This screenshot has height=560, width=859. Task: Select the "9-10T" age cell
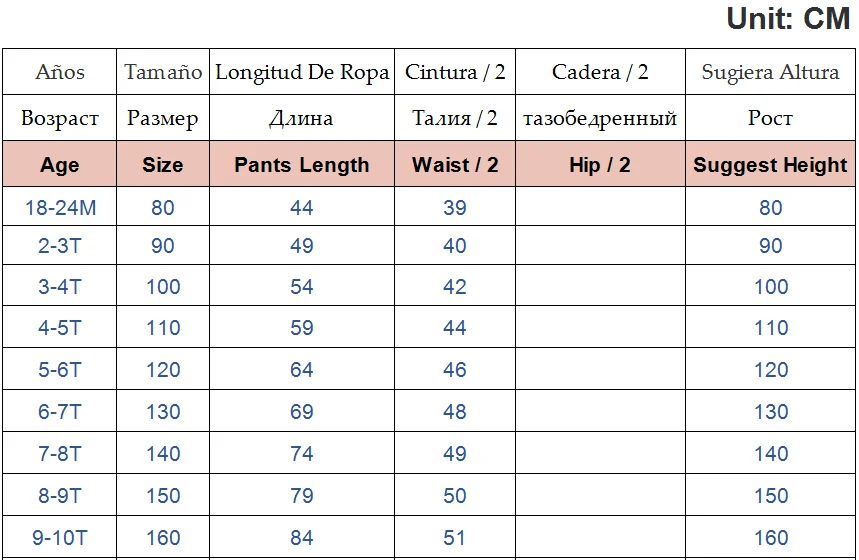[60, 538]
